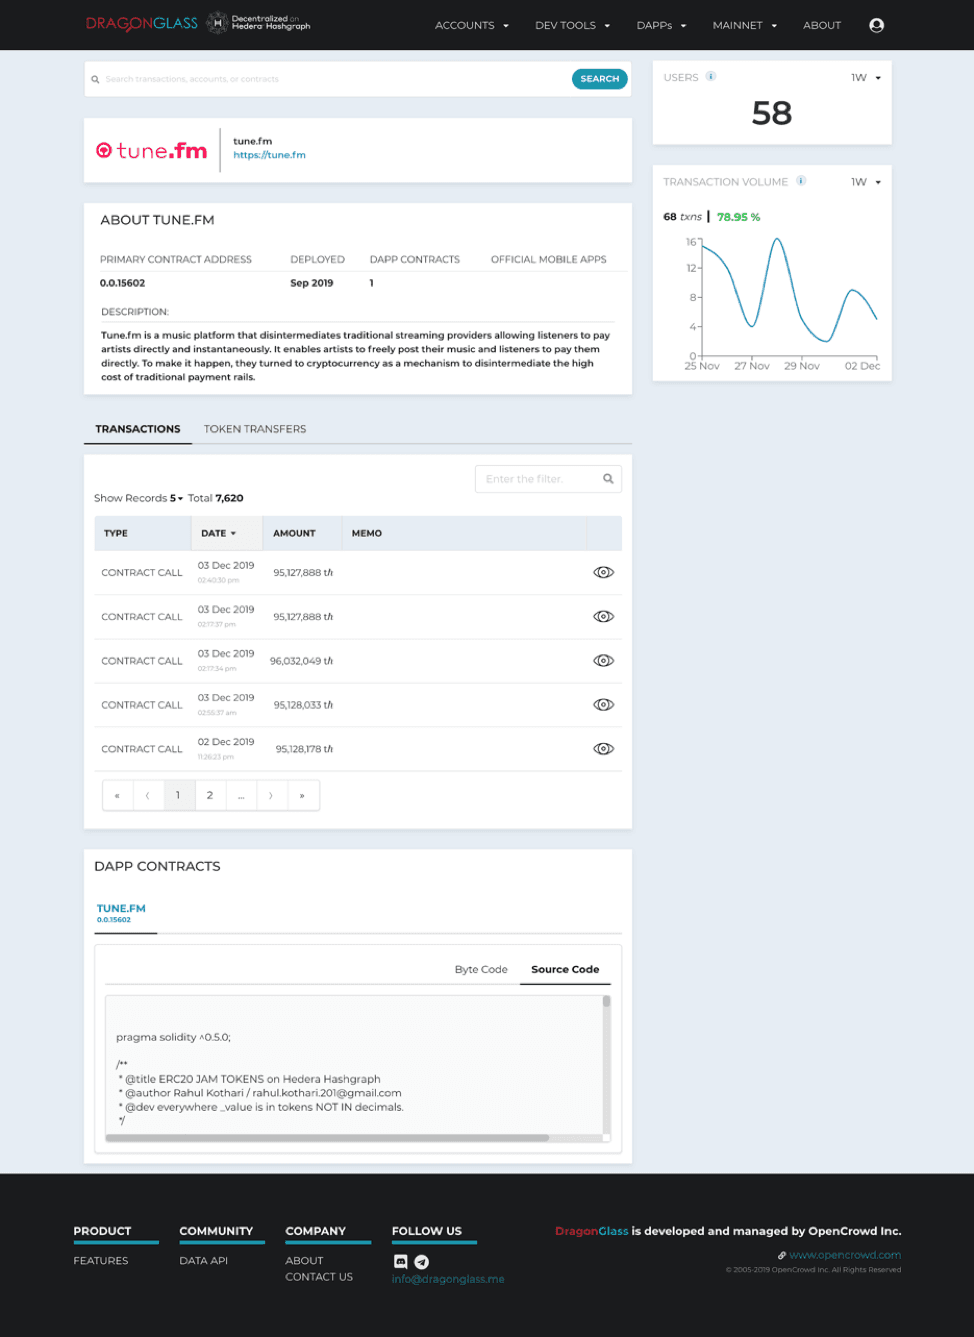The image size is (974, 1337).
Task: Open details eye for 02 Dec 2019 transaction
Action: pos(603,748)
